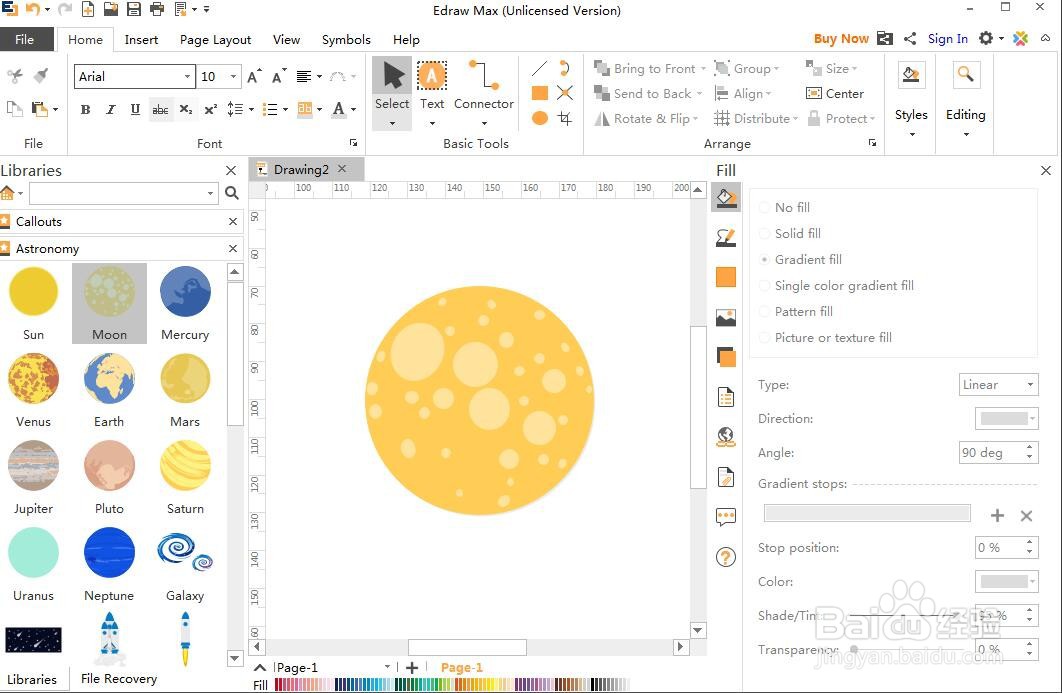The width and height of the screenshot is (1062, 693).
Task: Click the Buy Now link
Action: (841, 39)
